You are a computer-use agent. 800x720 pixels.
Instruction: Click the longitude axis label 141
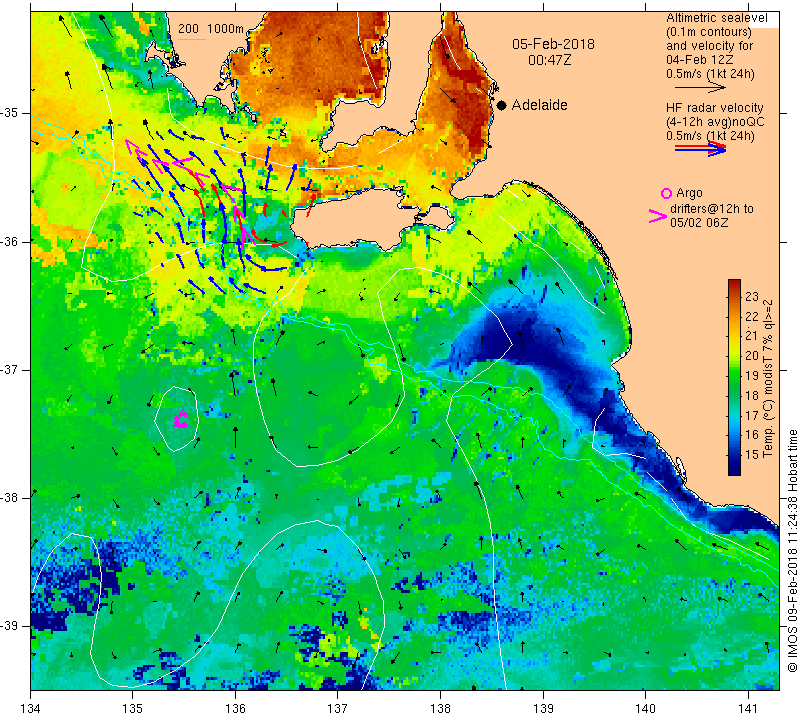pos(748,709)
